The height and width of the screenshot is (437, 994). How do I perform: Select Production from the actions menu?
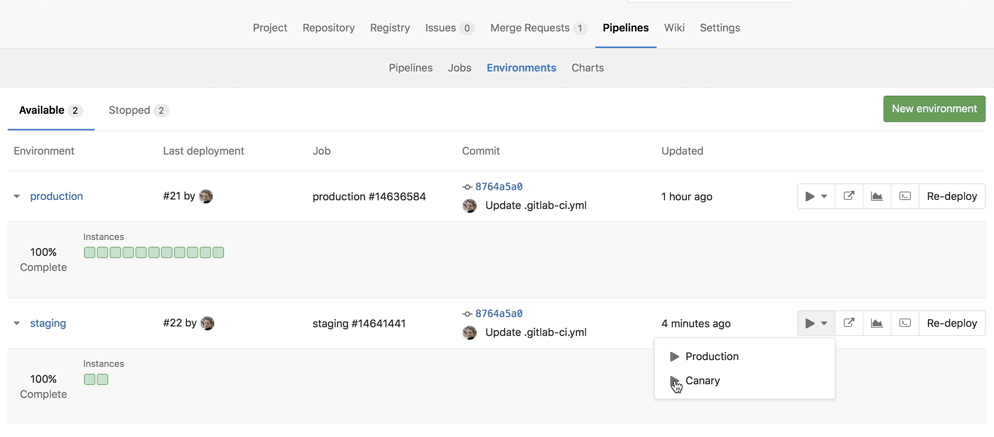point(711,356)
